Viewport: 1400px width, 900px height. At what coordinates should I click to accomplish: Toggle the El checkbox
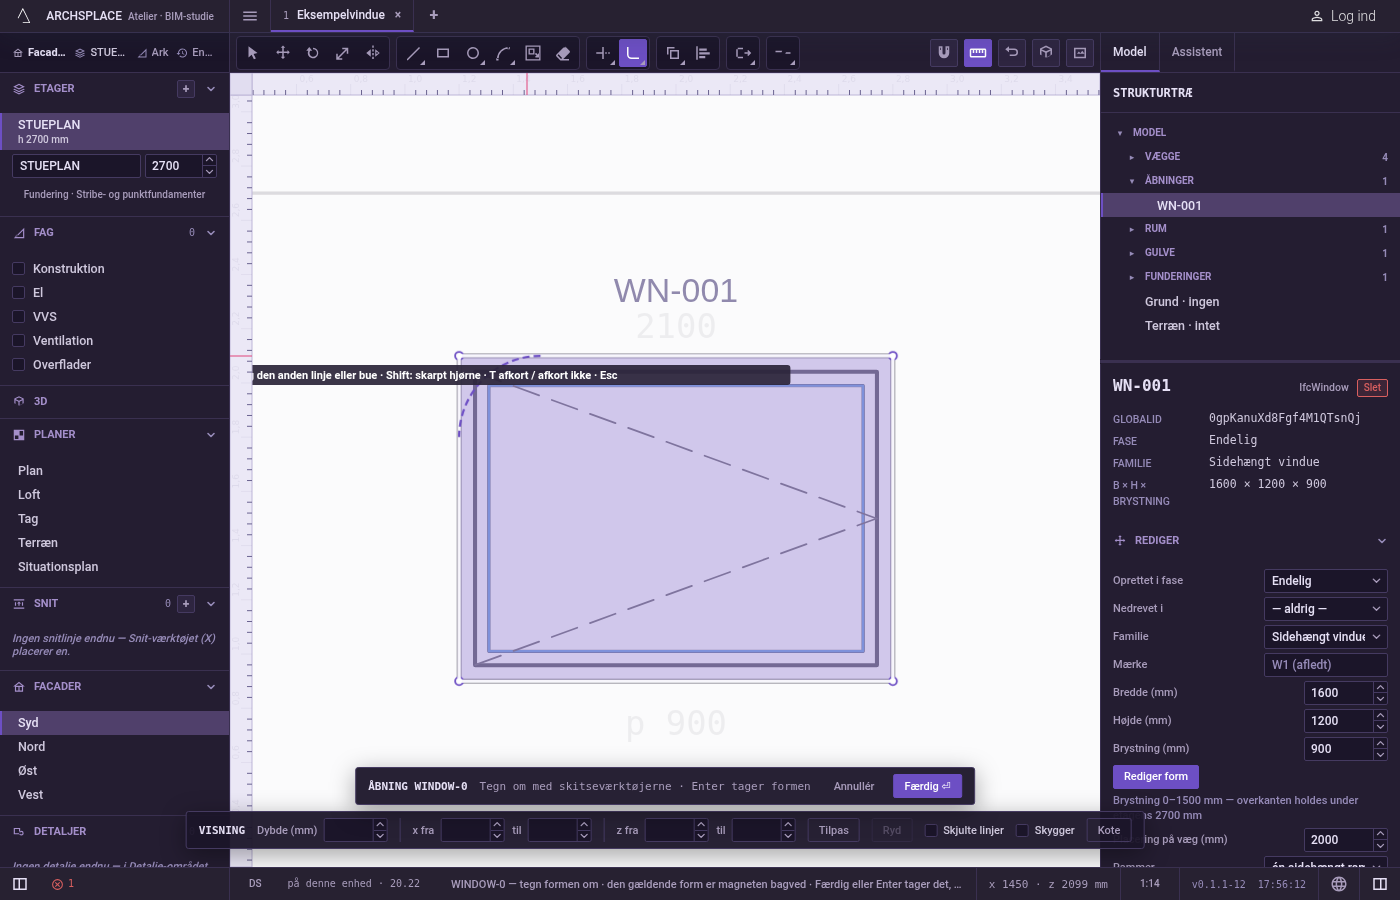[x=18, y=293]
